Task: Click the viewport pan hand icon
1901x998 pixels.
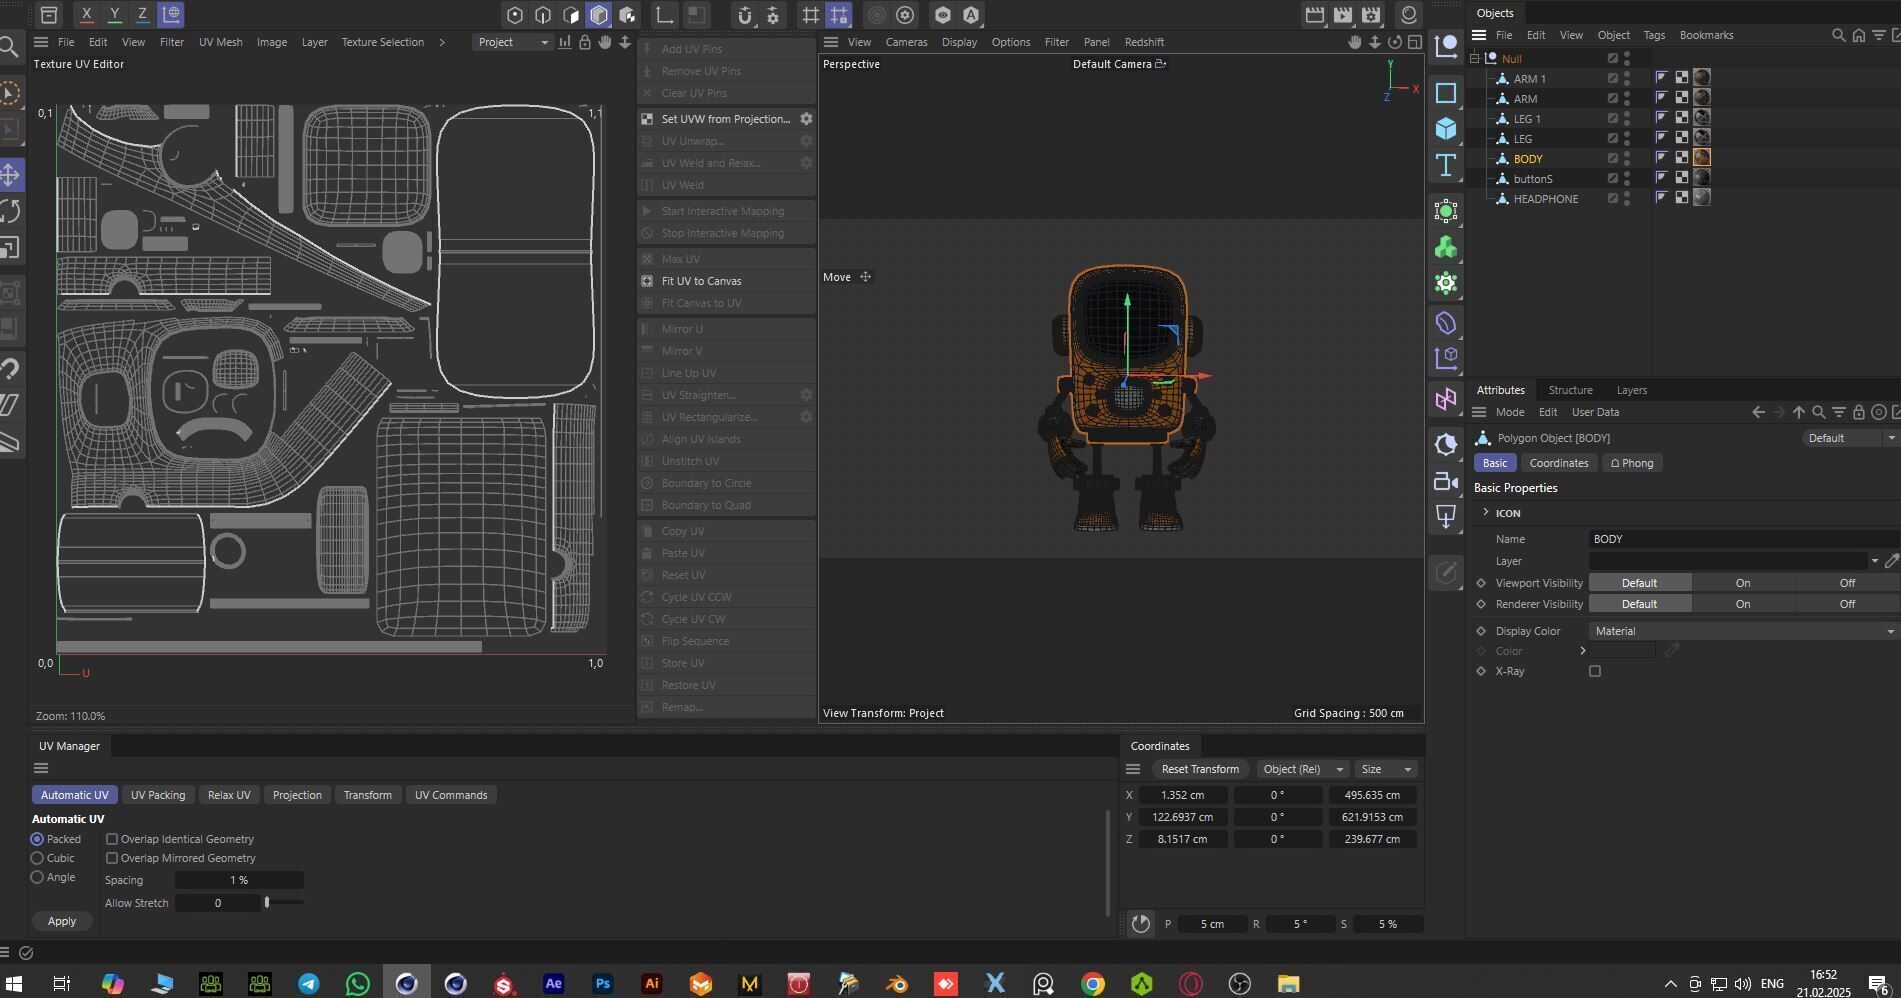Action: (1354, 42)
